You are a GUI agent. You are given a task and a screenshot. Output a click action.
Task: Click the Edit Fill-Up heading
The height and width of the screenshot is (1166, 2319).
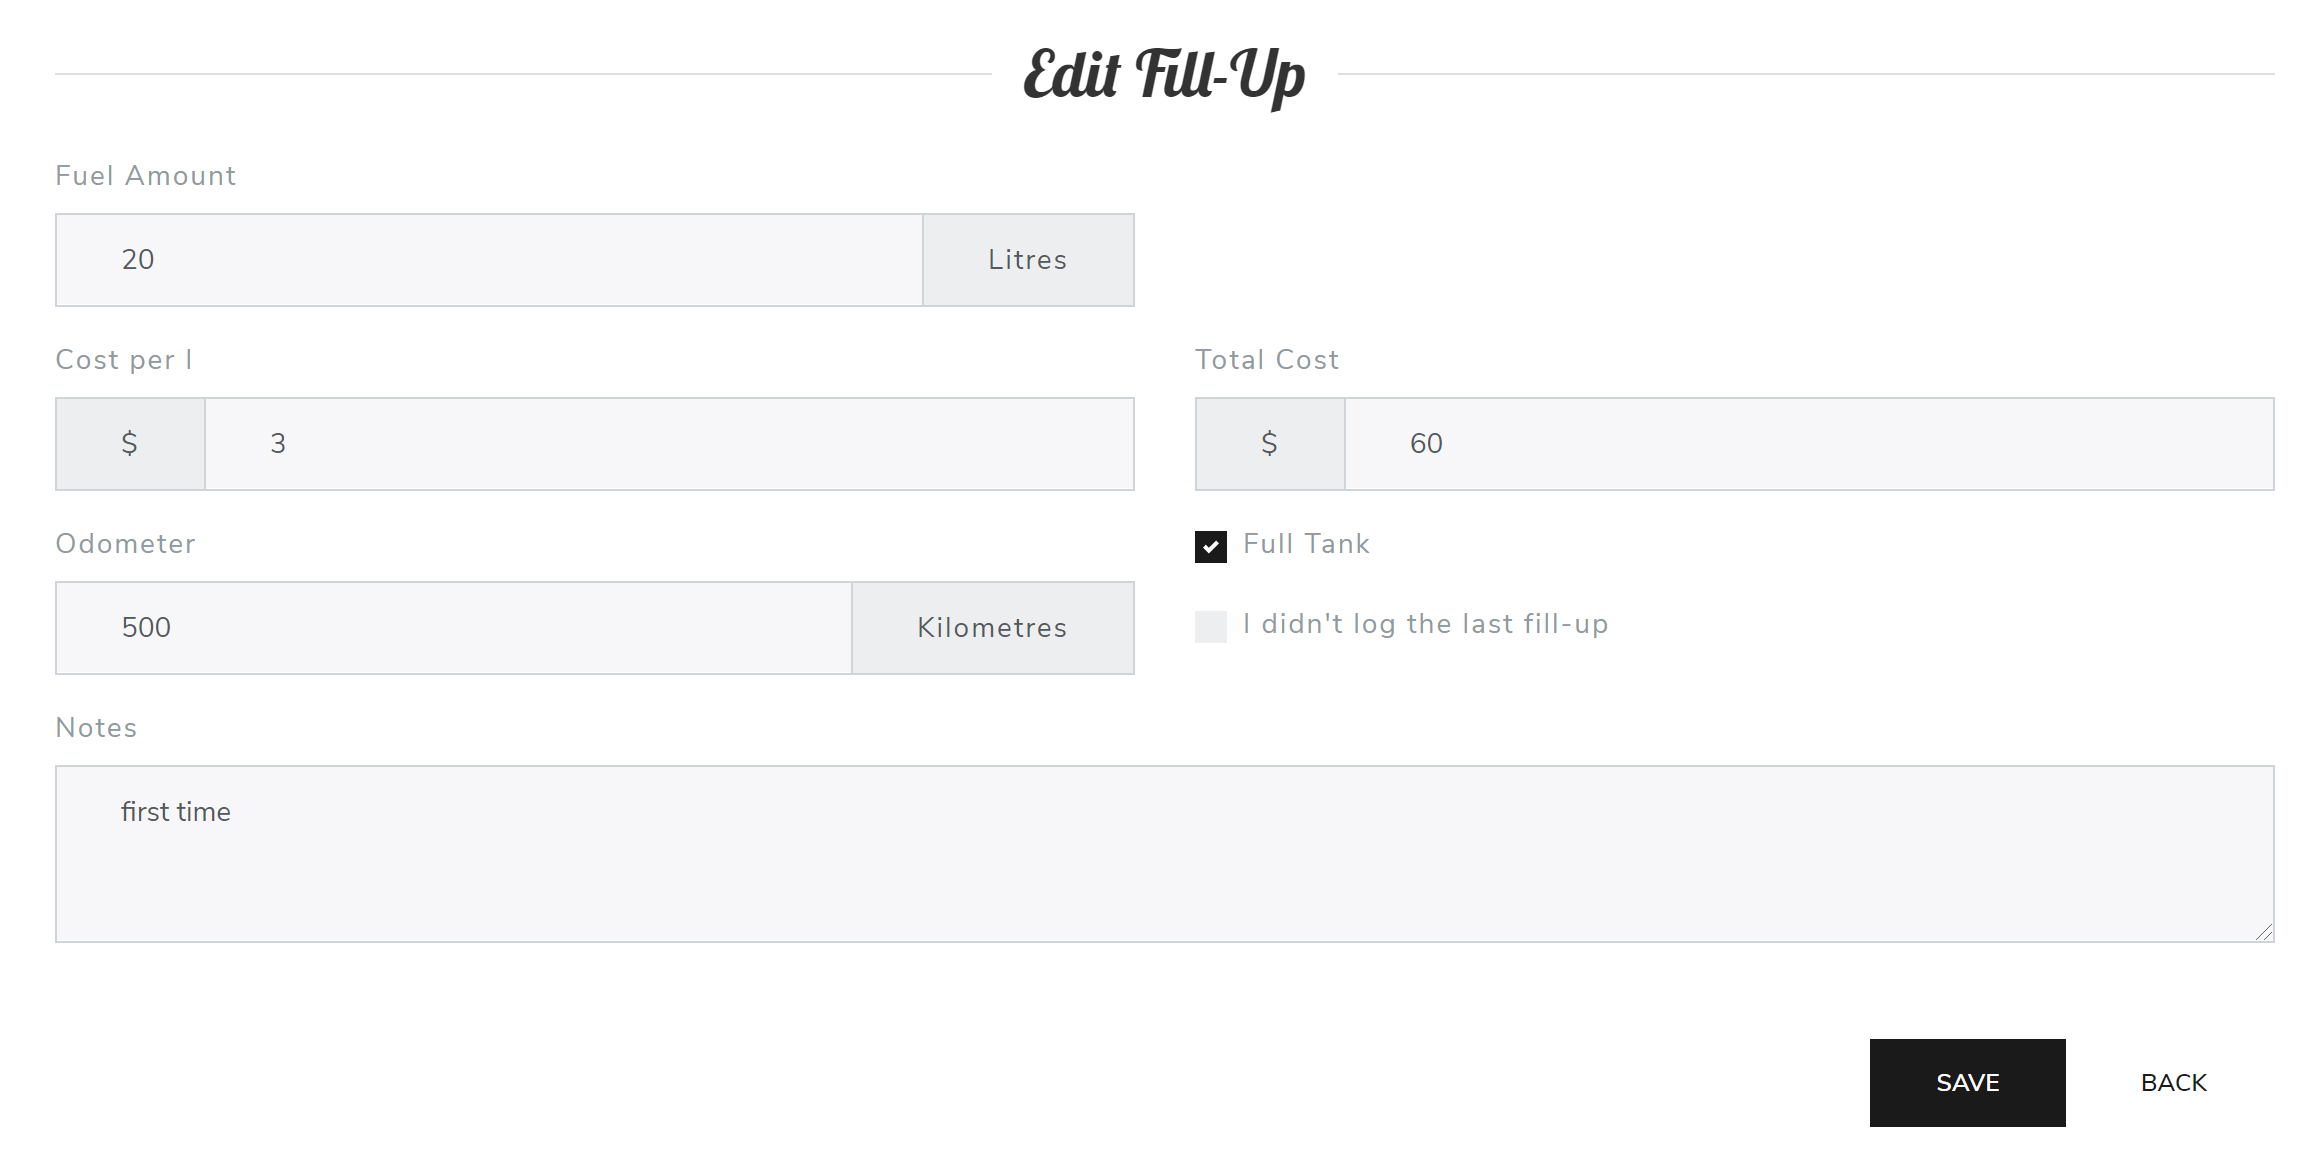click(1164, 75)
